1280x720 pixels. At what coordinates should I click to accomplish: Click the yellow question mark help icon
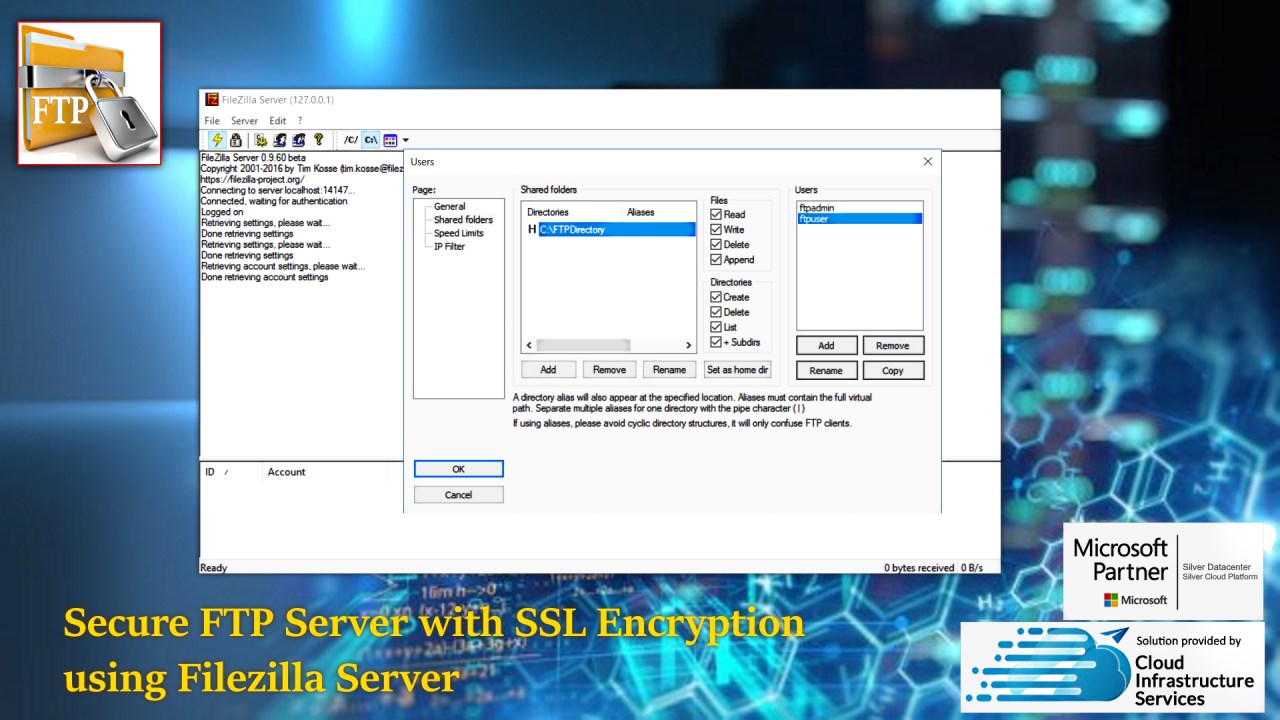tap(319, 140)
